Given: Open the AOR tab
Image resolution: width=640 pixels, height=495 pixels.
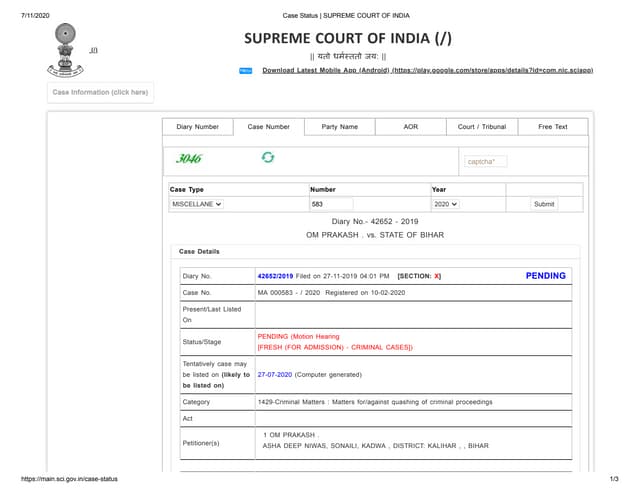Looking at the screenshot, I should coord(411,127).
